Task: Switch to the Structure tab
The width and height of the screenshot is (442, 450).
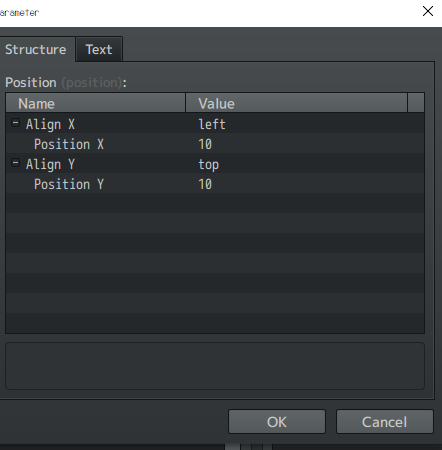Action: coord(36,49)
